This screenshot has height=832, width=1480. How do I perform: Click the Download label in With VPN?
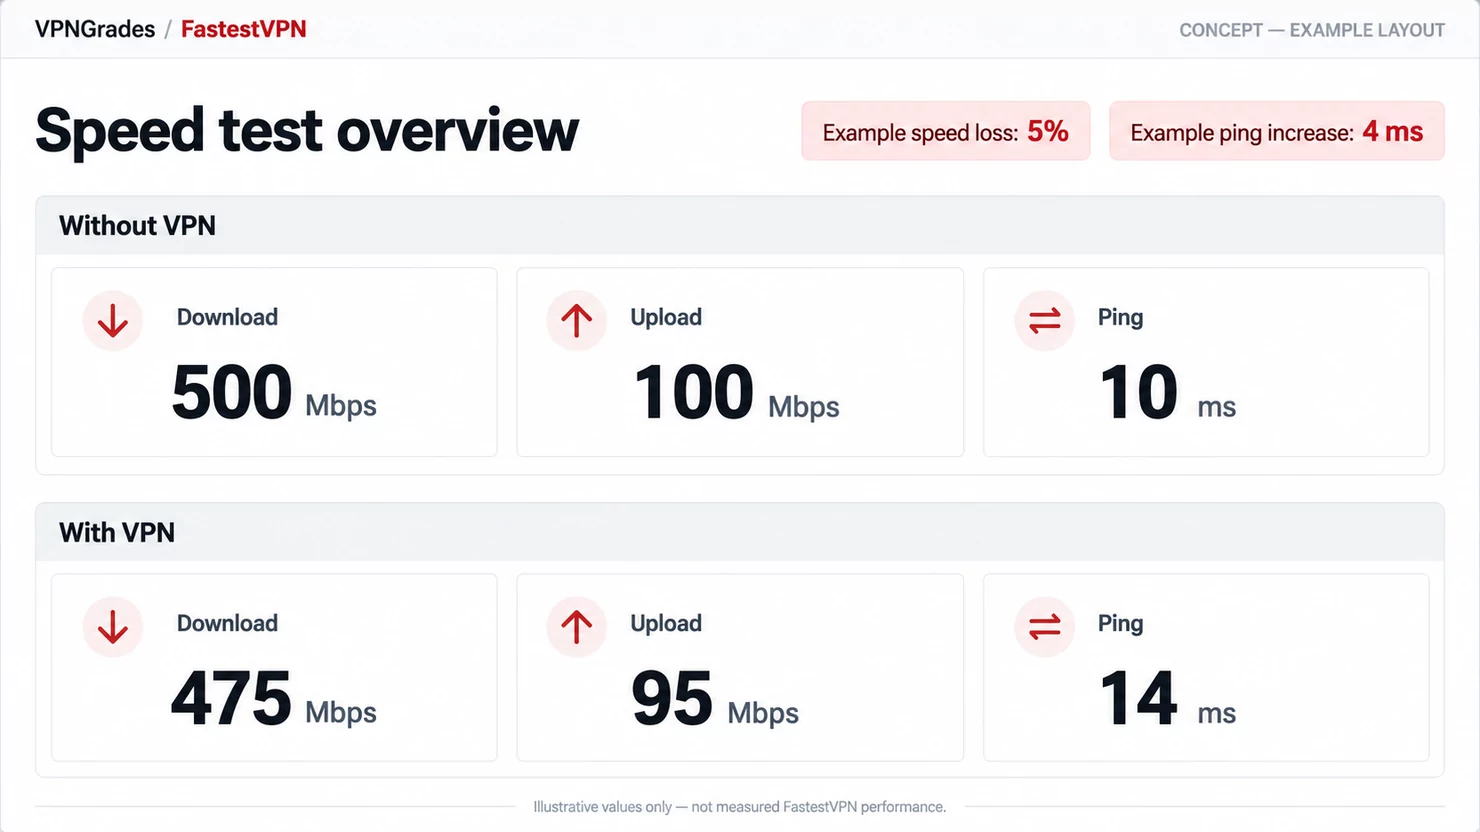click(227, 623)
